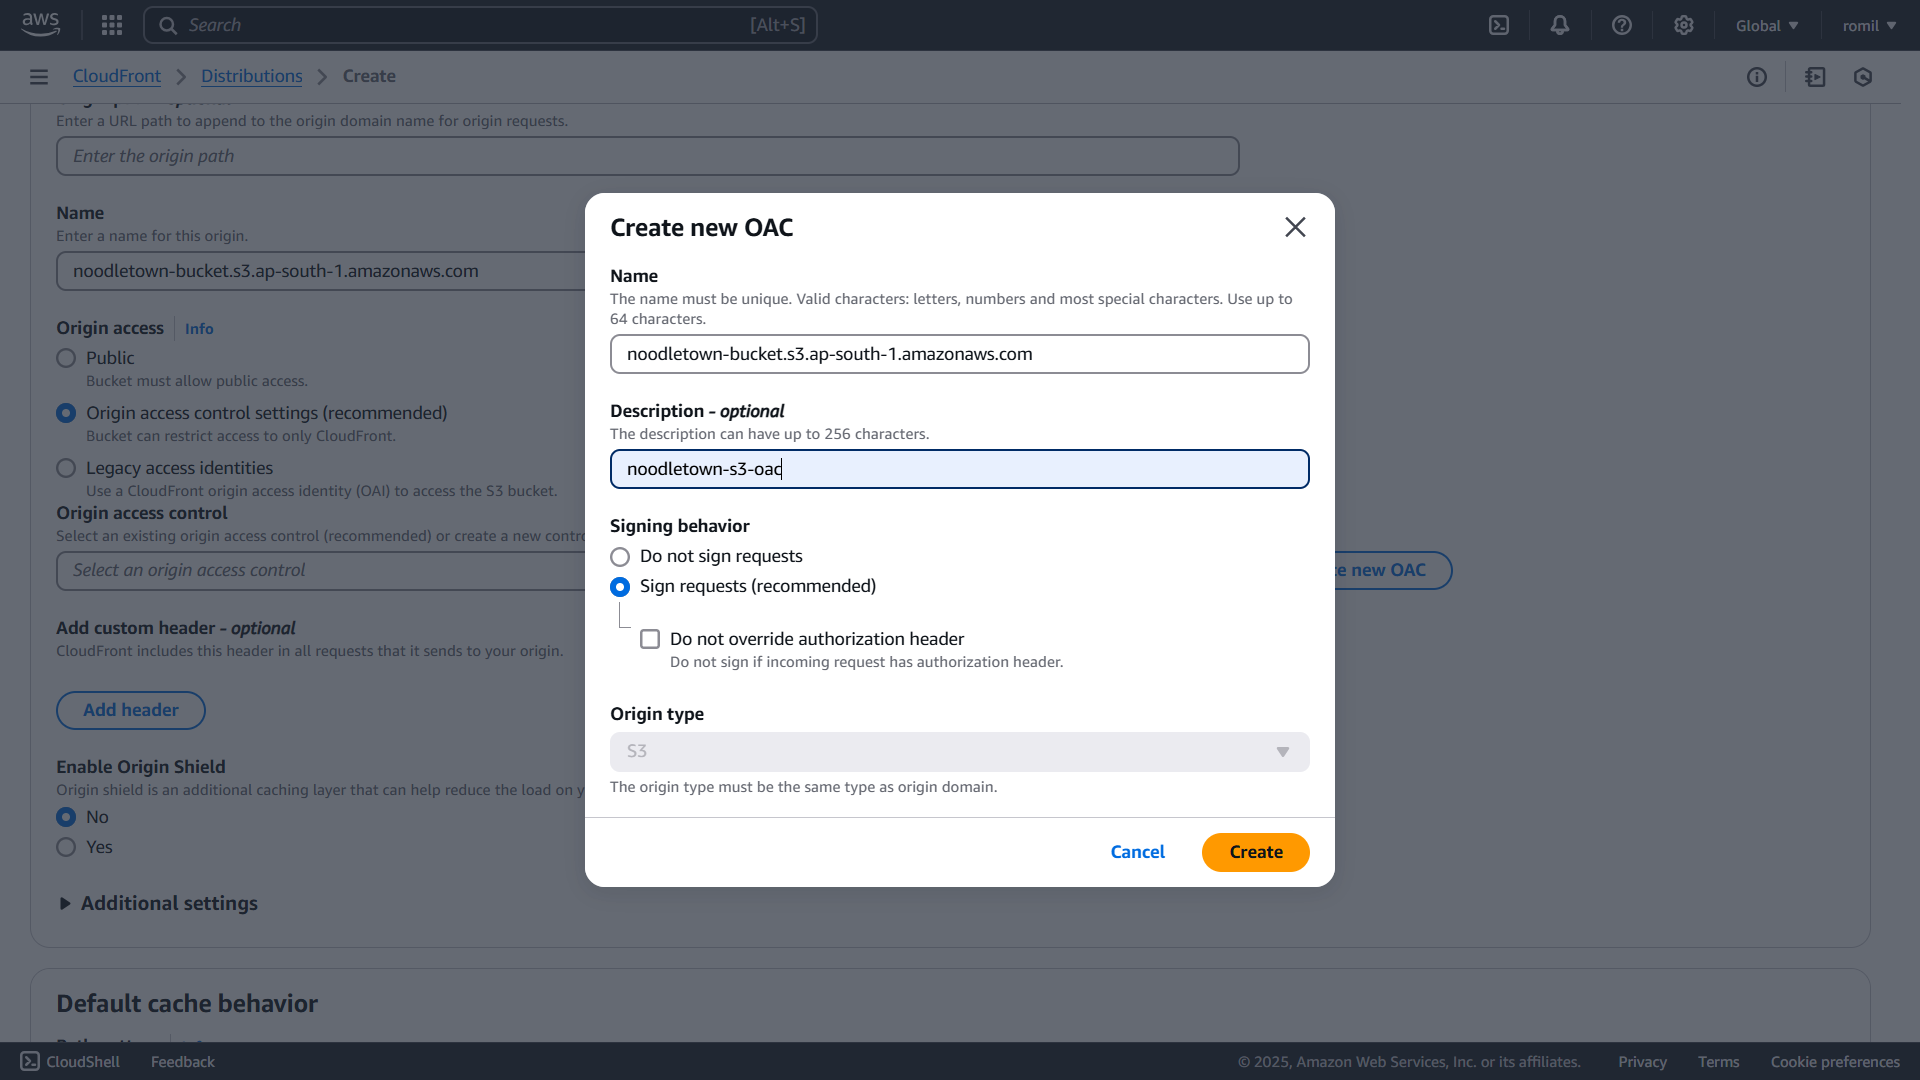
Task: Launch CloudShell from the top bar icon
Action: click(x=1499, y=25)
